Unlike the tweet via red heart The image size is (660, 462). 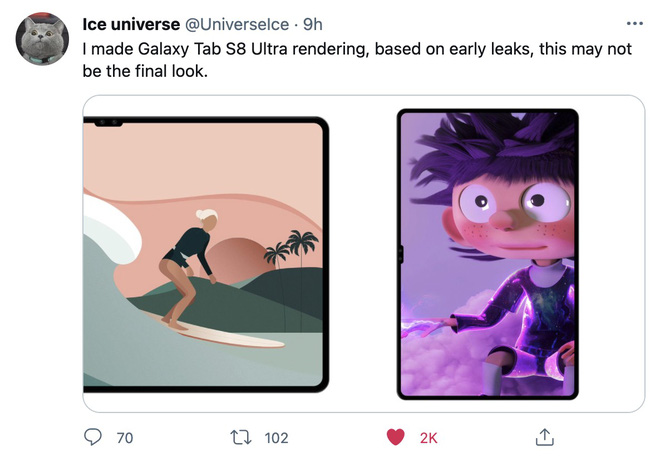[395, 437]
